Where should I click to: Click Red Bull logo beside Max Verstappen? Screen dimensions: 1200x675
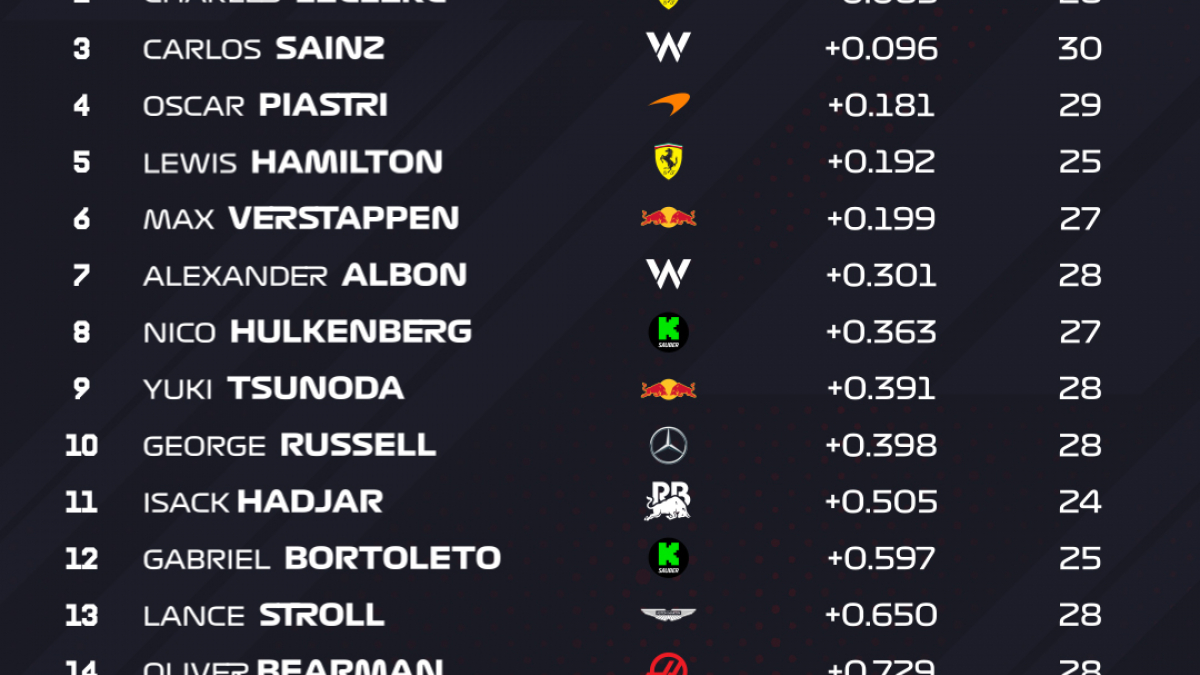pos(668,218)
